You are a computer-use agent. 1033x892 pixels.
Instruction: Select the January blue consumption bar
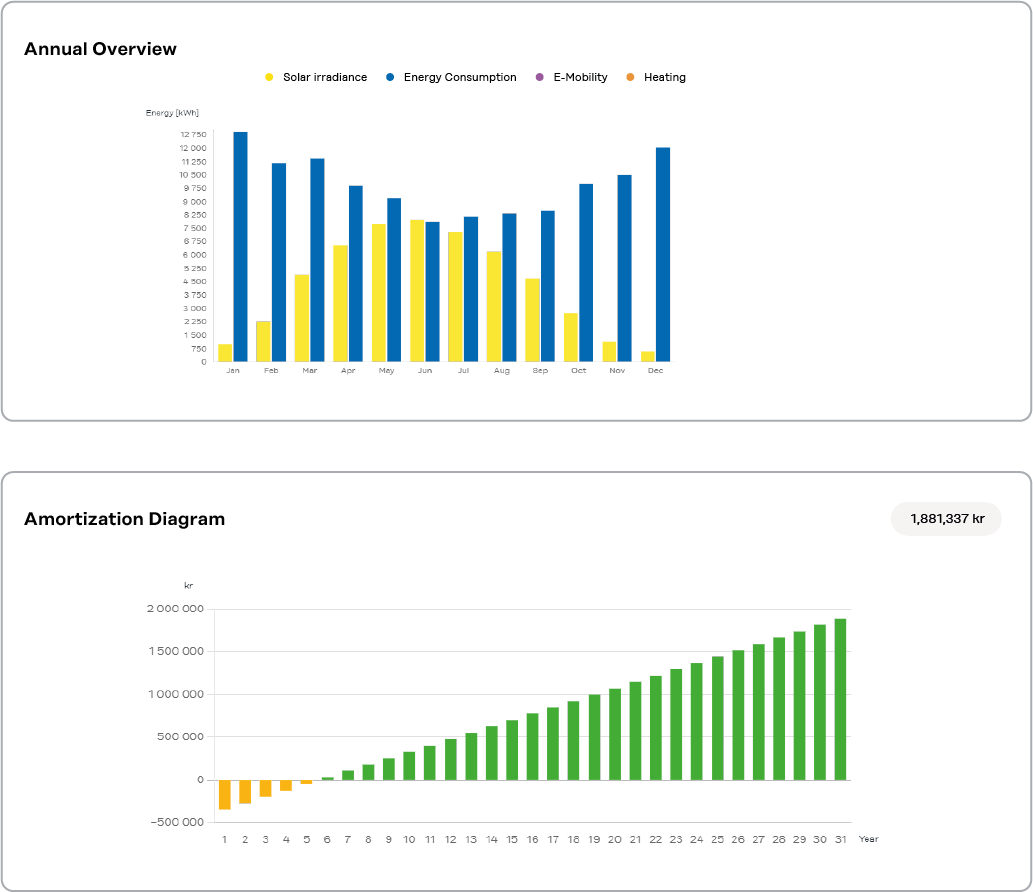pos(240,246)
